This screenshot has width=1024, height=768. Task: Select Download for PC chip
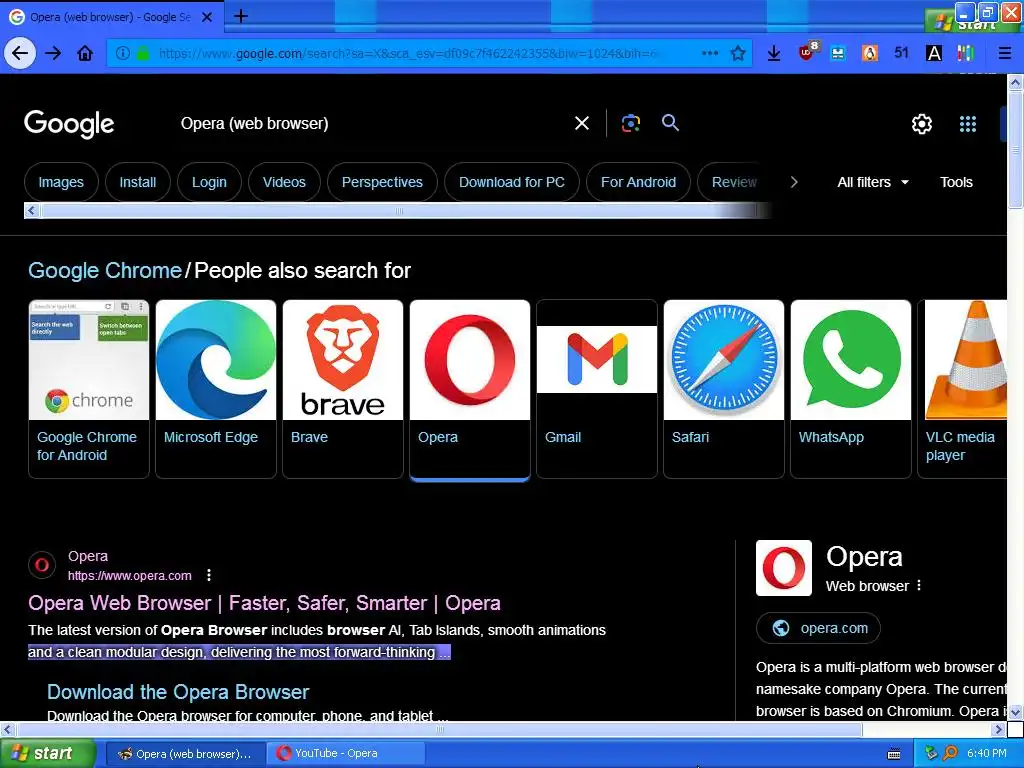point(512,182)
